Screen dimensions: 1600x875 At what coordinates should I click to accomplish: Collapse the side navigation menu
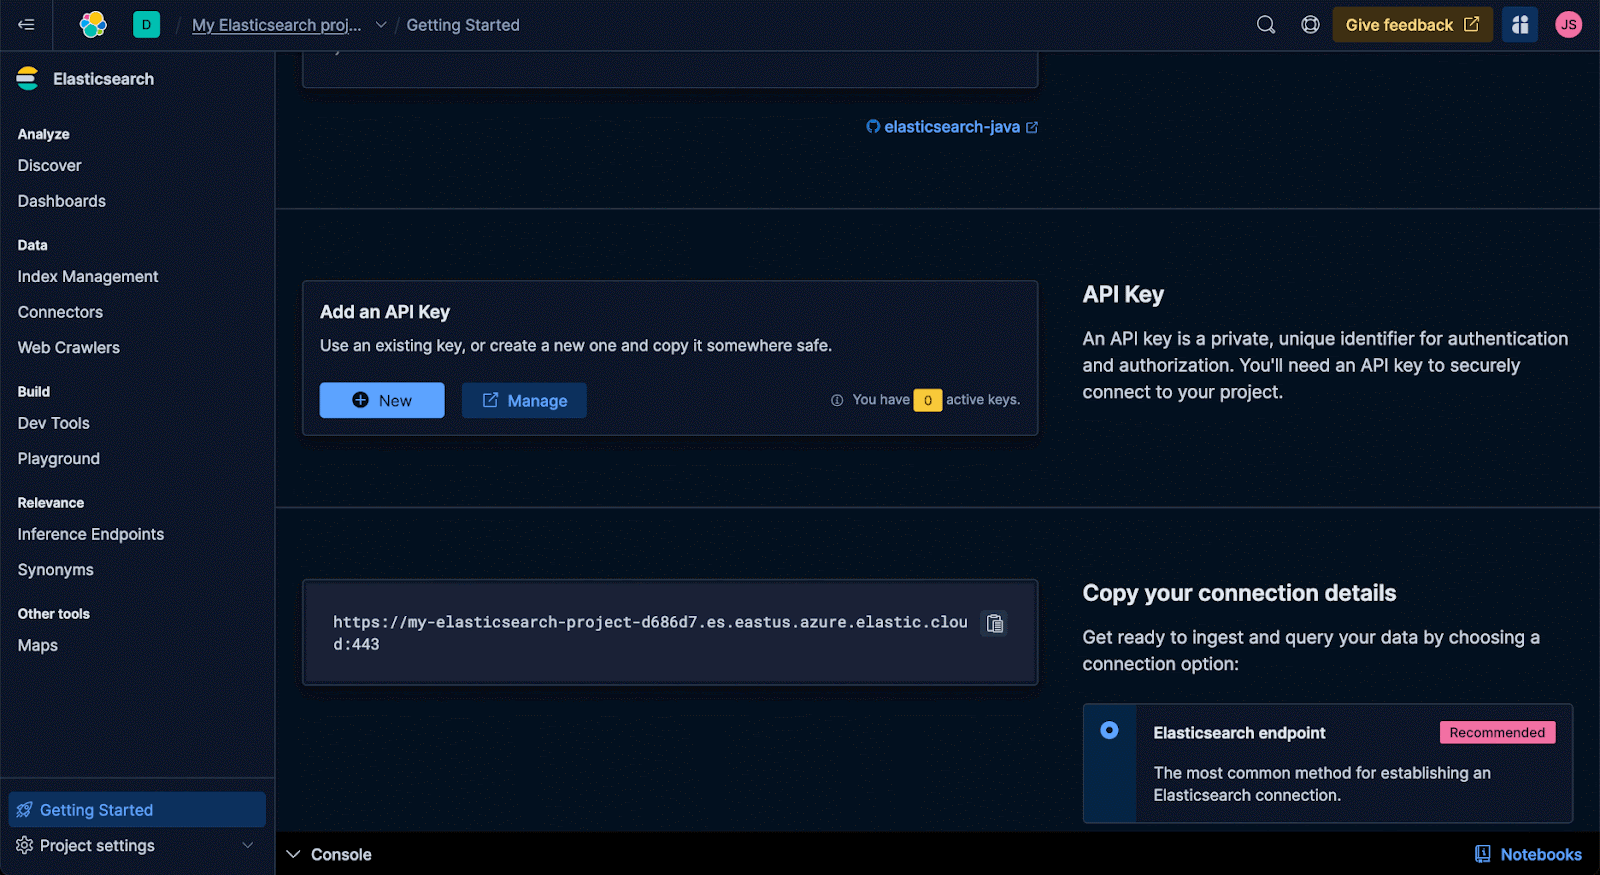[x=26, y=25]
